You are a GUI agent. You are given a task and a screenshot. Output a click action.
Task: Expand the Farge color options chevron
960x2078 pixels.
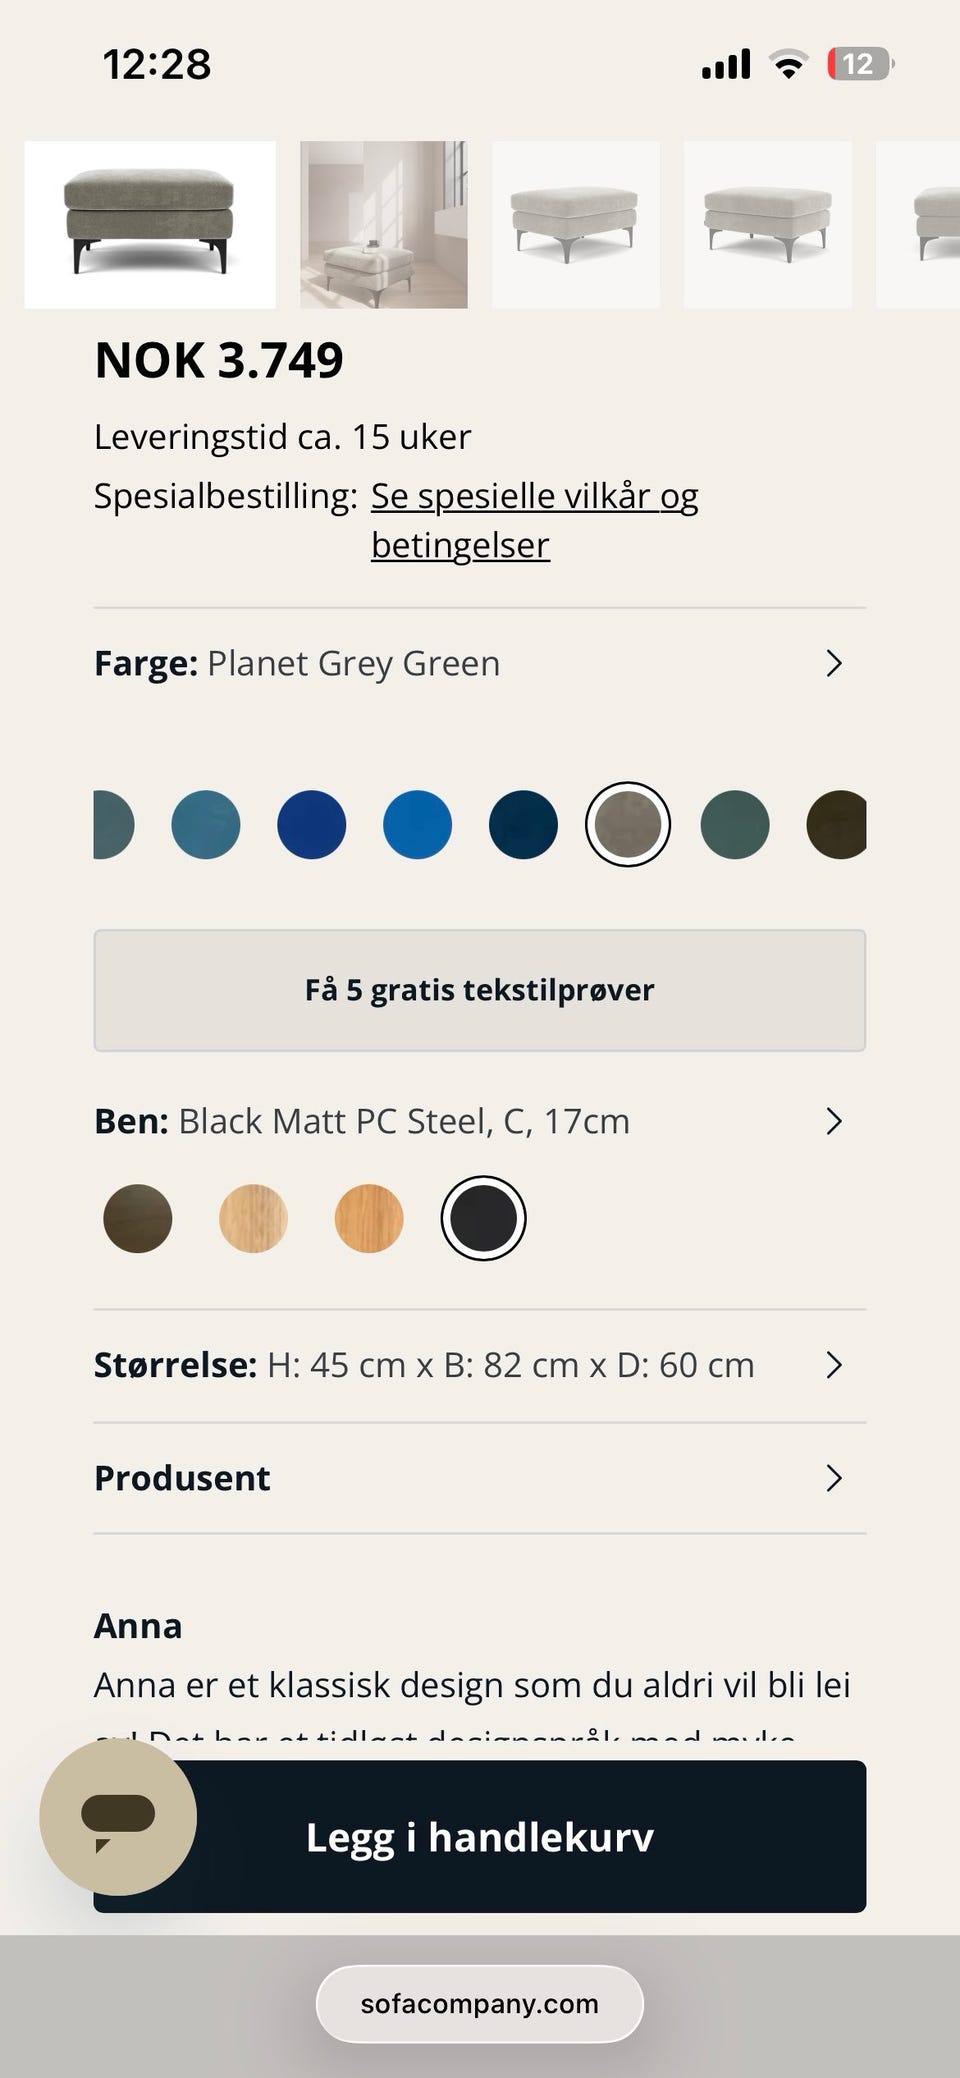[x=834, y=663]
